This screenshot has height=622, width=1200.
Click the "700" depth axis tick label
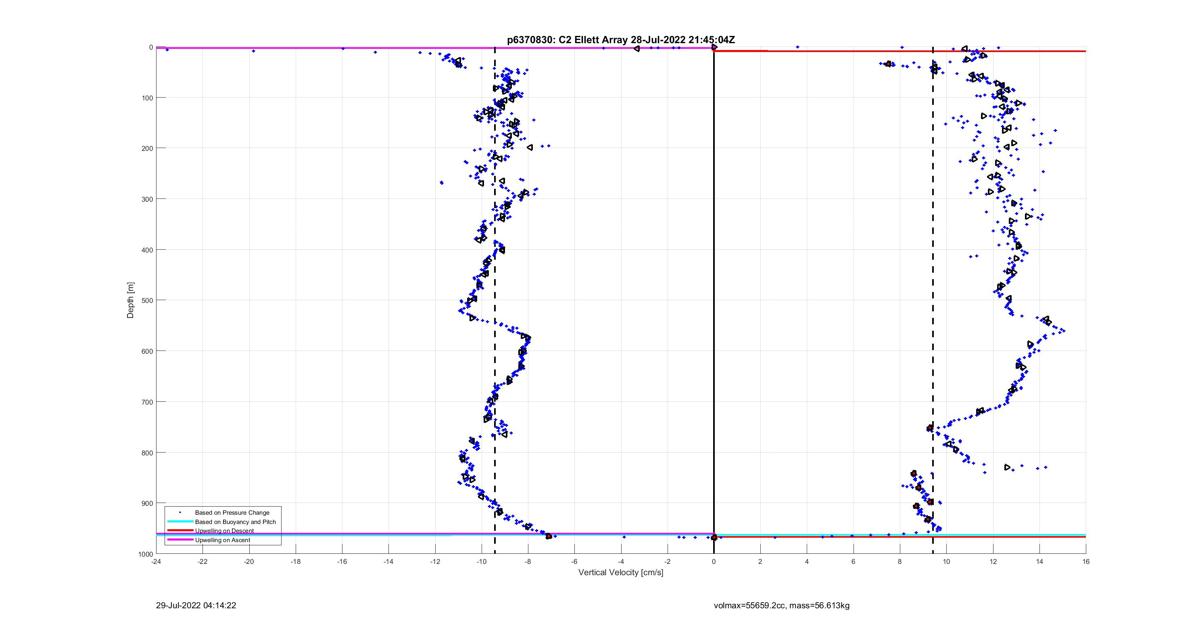[x=146, y=402]
